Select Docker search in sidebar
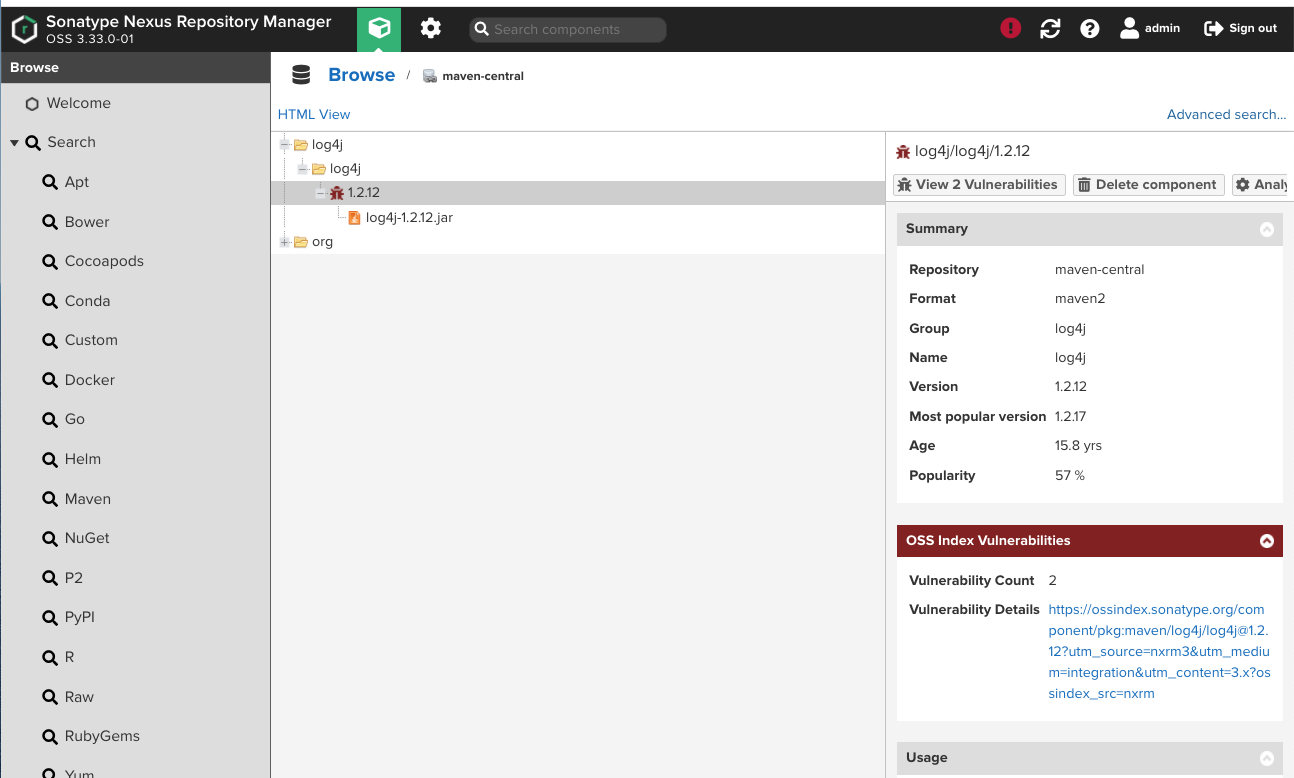 click(x=89, y=380)
